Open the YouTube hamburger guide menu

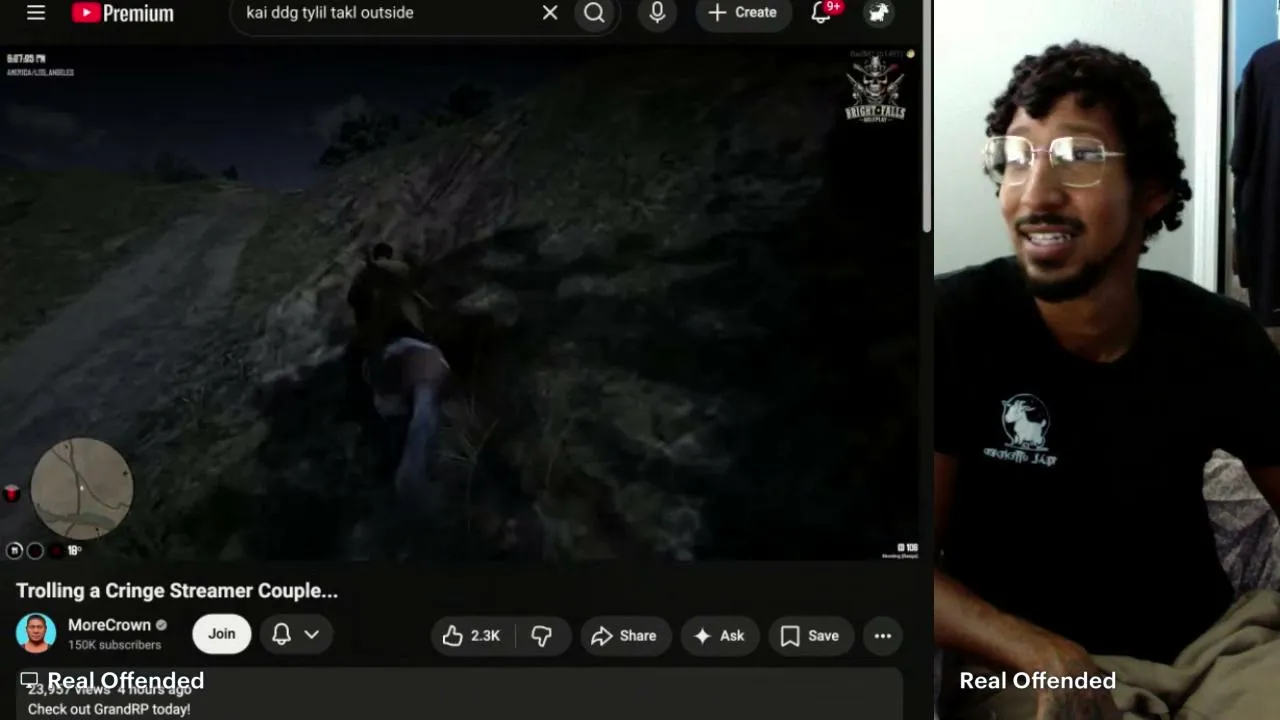(x=36, y=13)
